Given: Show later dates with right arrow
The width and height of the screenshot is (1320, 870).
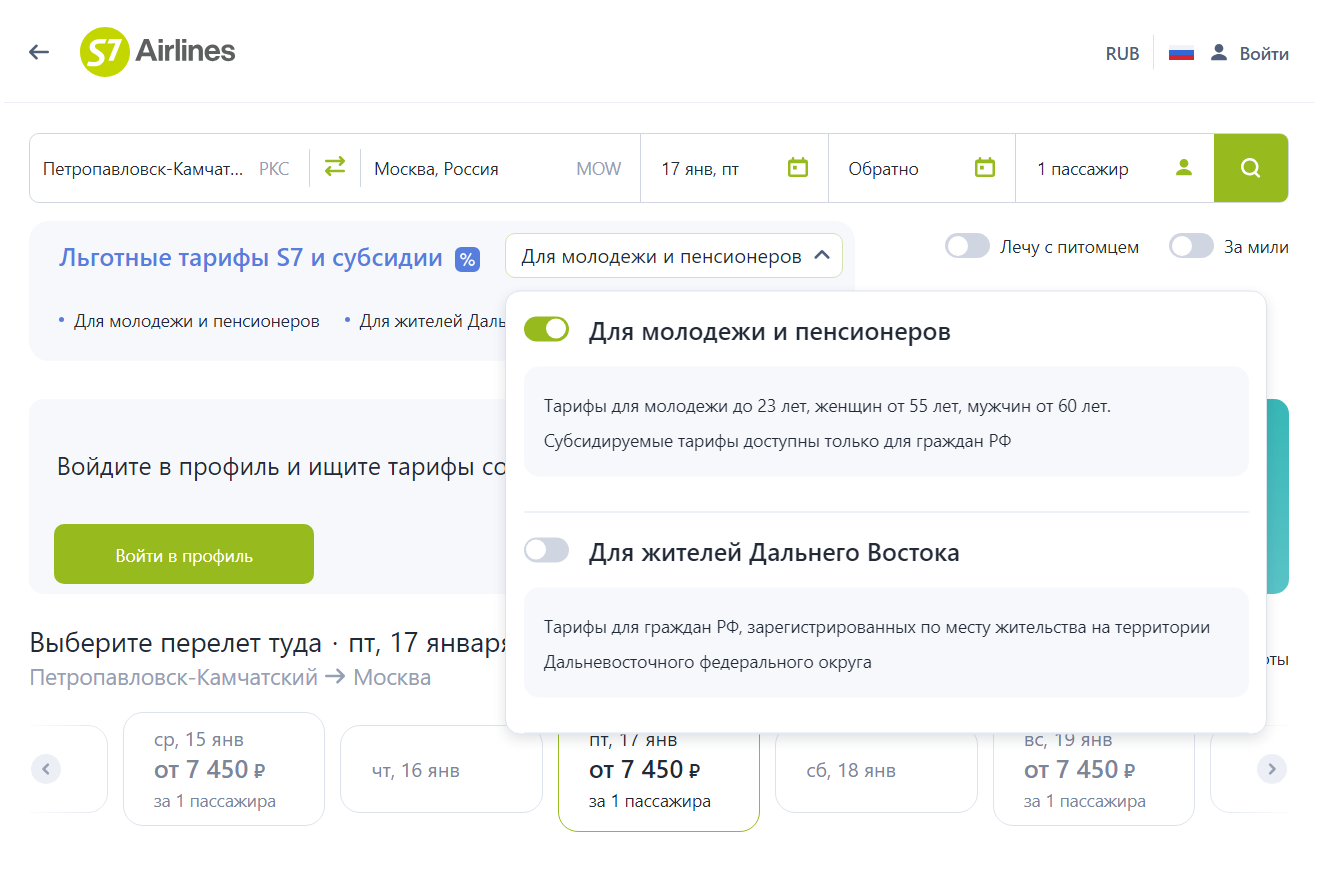Looking at the screenshot, I should pyautogui.click(x=1272, y=769).
